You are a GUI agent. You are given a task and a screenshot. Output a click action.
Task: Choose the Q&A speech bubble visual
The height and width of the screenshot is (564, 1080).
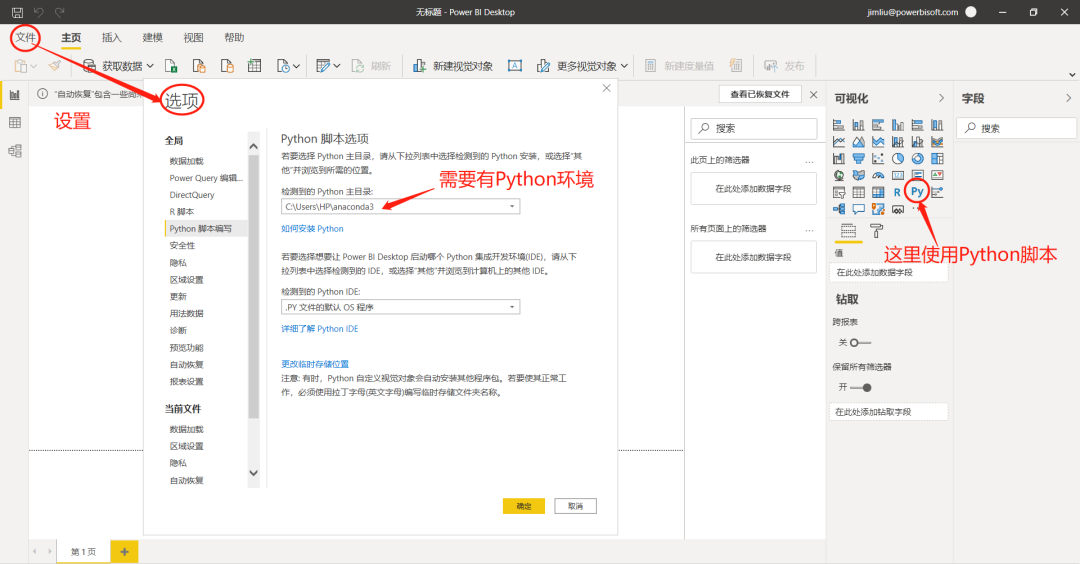pyautogui.click(x=858, y=209)
